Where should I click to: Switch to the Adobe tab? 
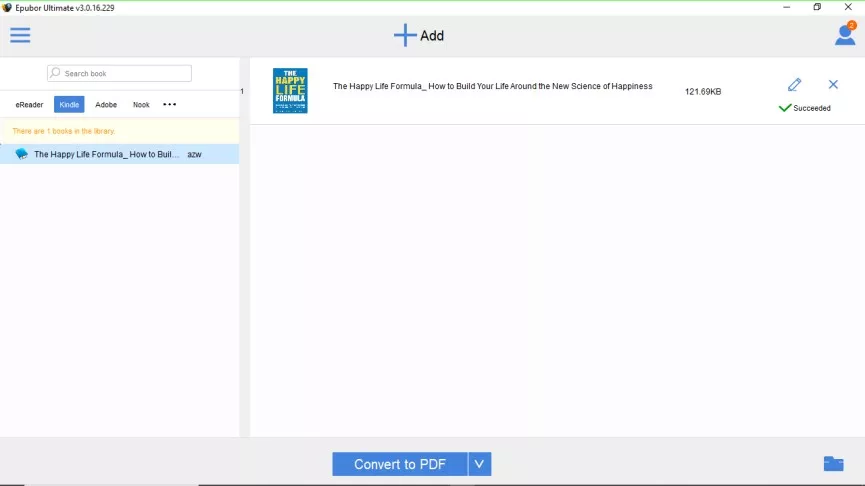[x=106, y=104]
